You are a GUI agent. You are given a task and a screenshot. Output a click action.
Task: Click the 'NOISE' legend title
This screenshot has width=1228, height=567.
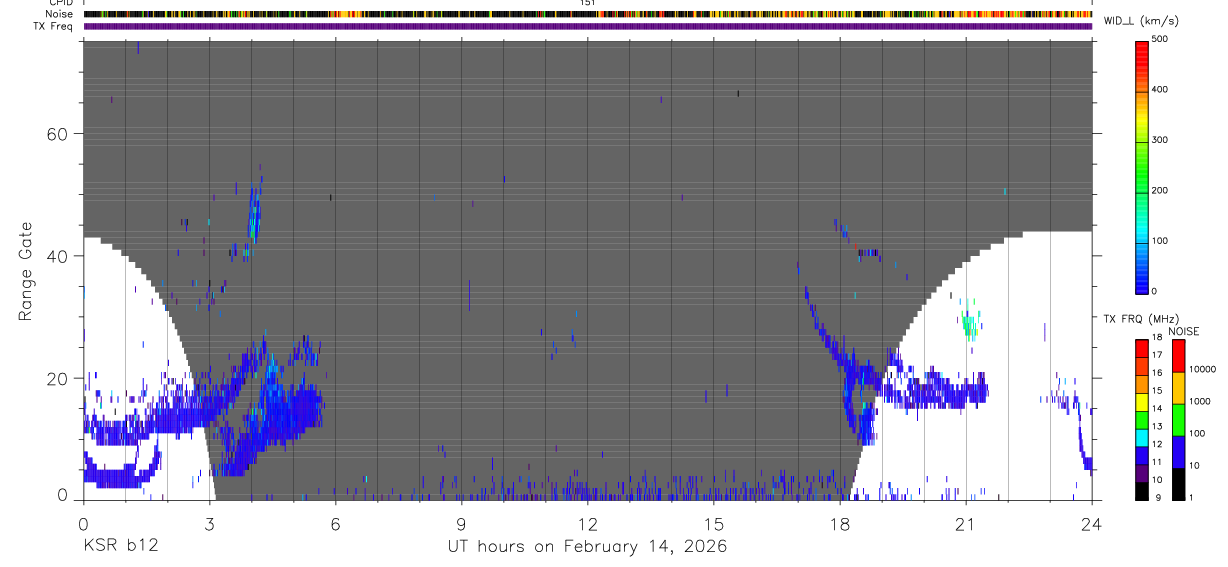pyautogui.click(x=1186, y=331)
